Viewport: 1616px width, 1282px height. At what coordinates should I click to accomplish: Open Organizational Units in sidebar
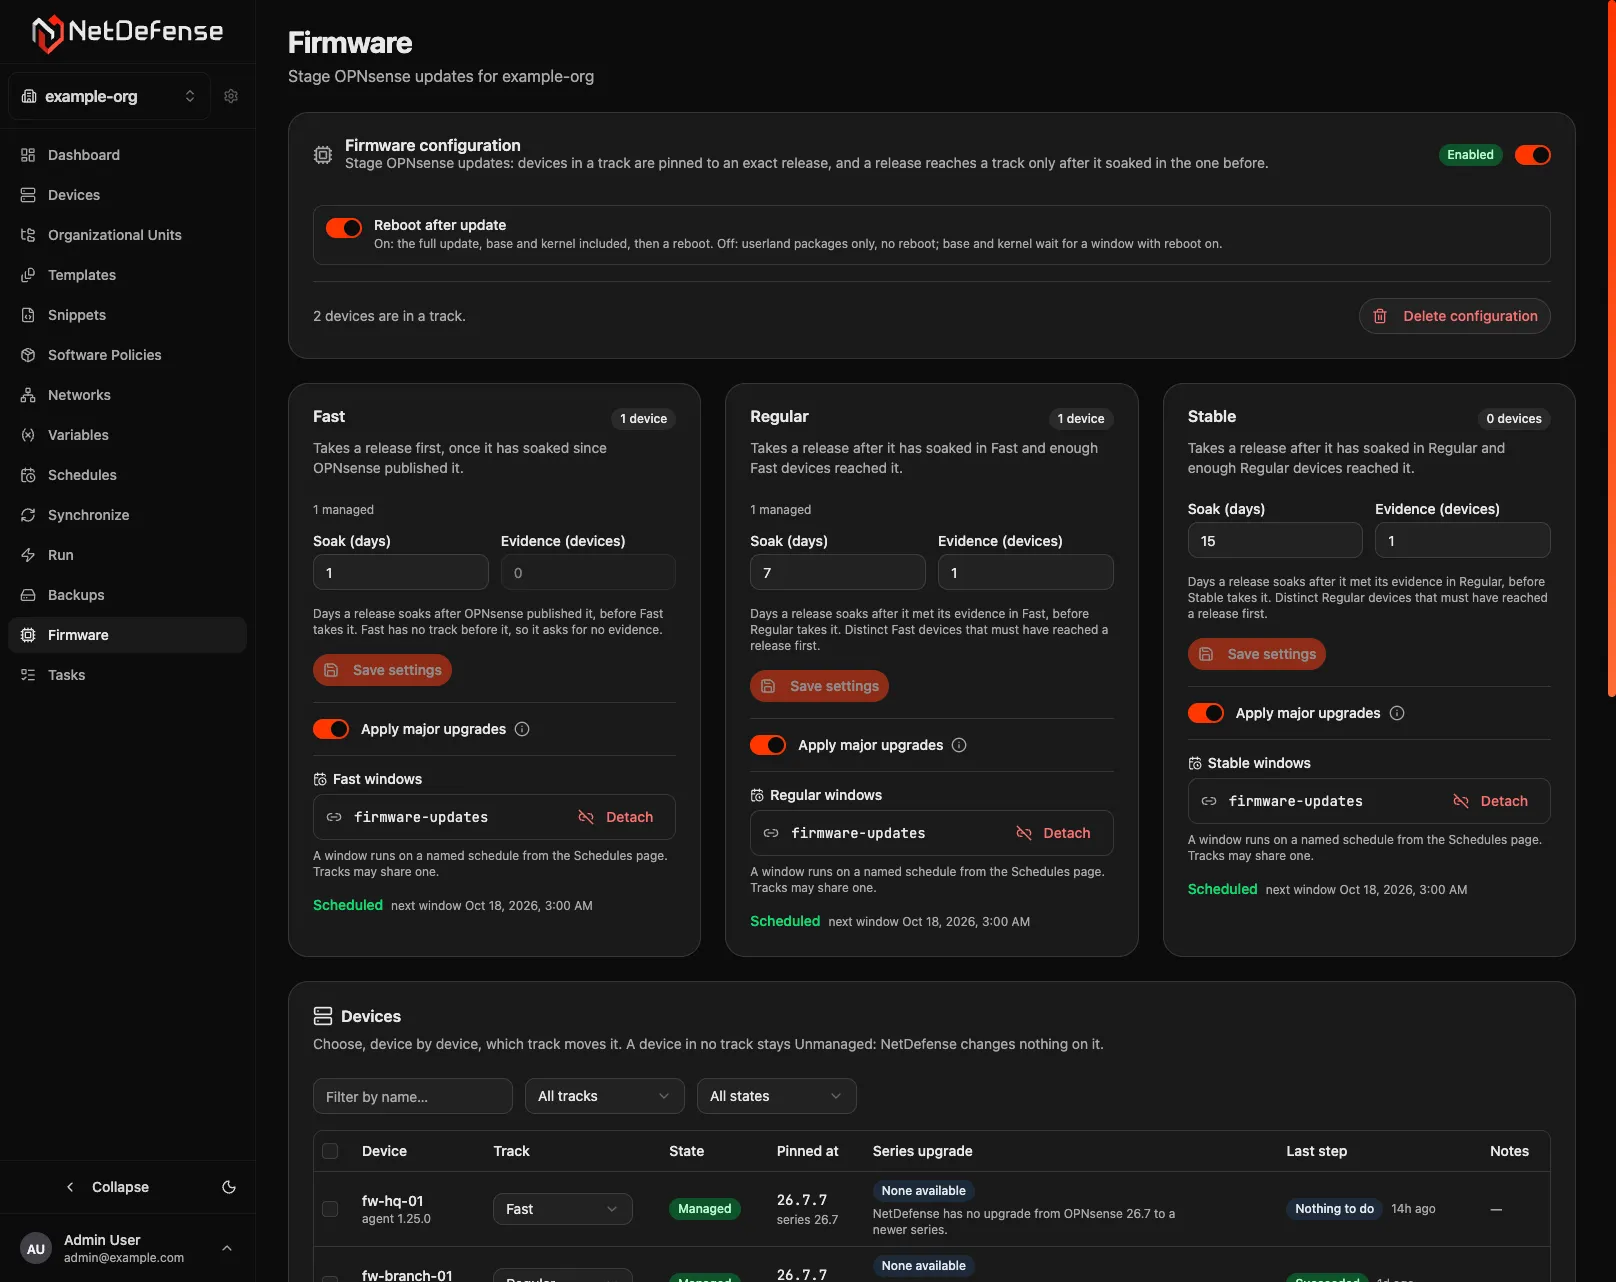coord(127,235)
